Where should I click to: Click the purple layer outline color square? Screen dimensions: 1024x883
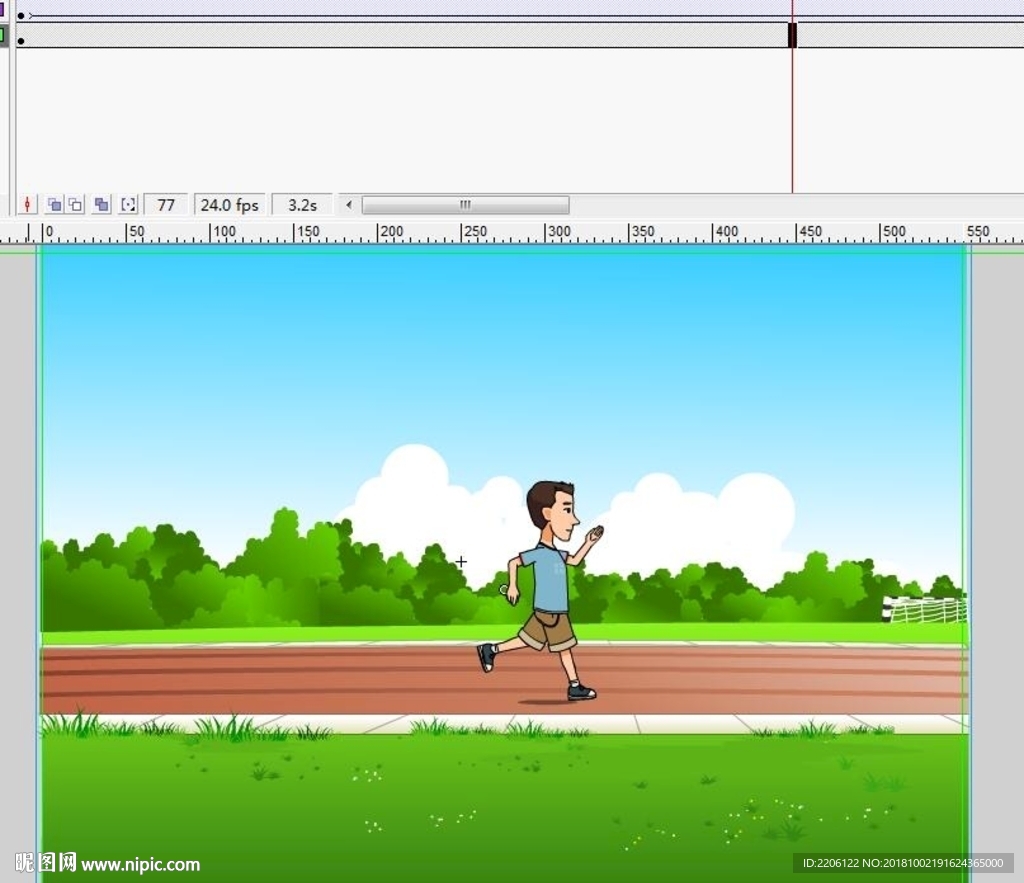(3, 10)
